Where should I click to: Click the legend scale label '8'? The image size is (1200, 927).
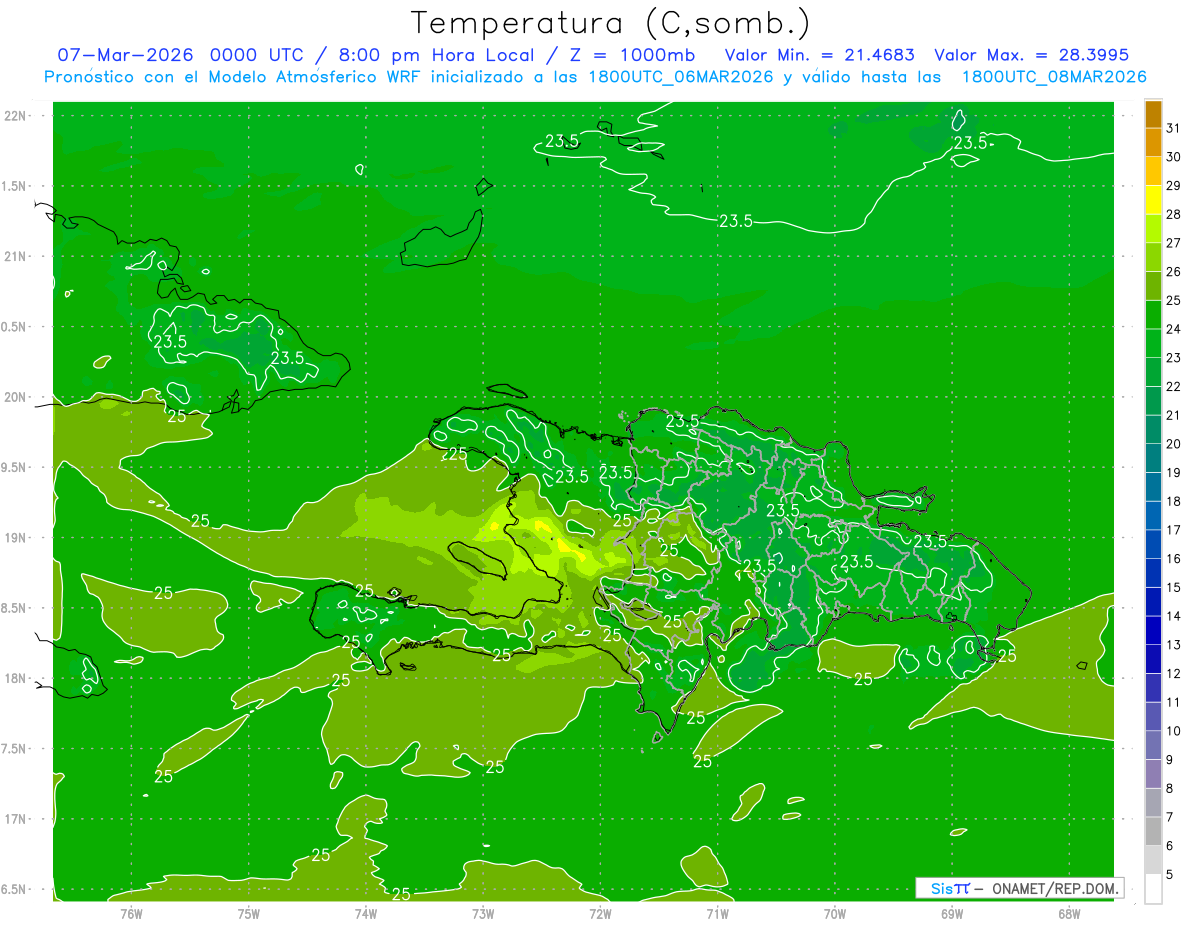1169,789
